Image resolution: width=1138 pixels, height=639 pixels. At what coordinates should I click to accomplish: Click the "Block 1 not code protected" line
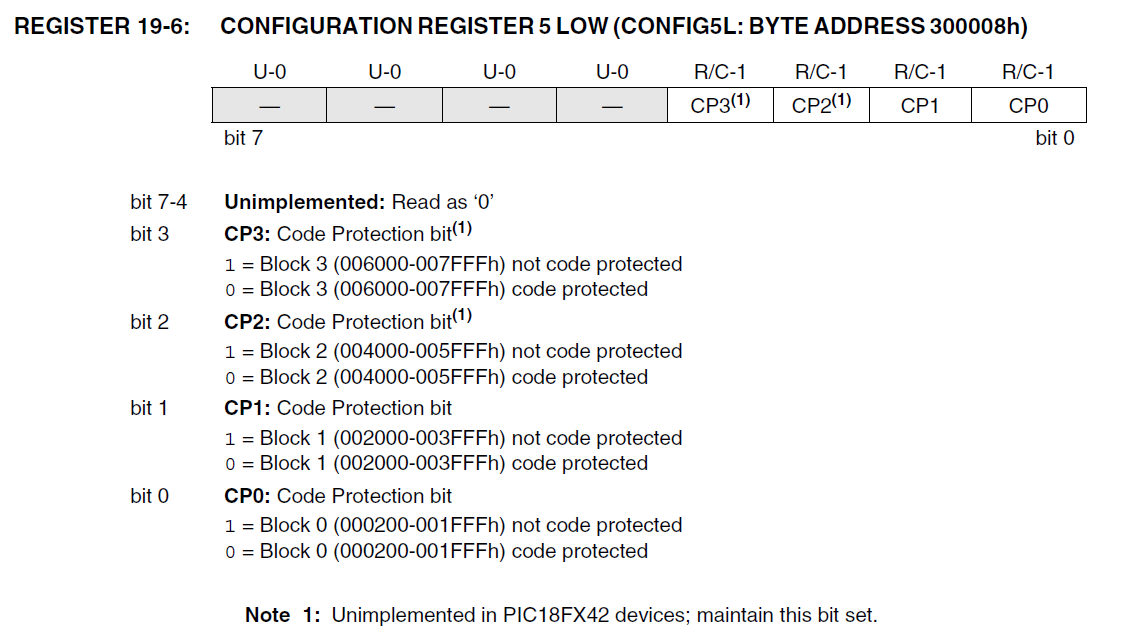[453, 438]
